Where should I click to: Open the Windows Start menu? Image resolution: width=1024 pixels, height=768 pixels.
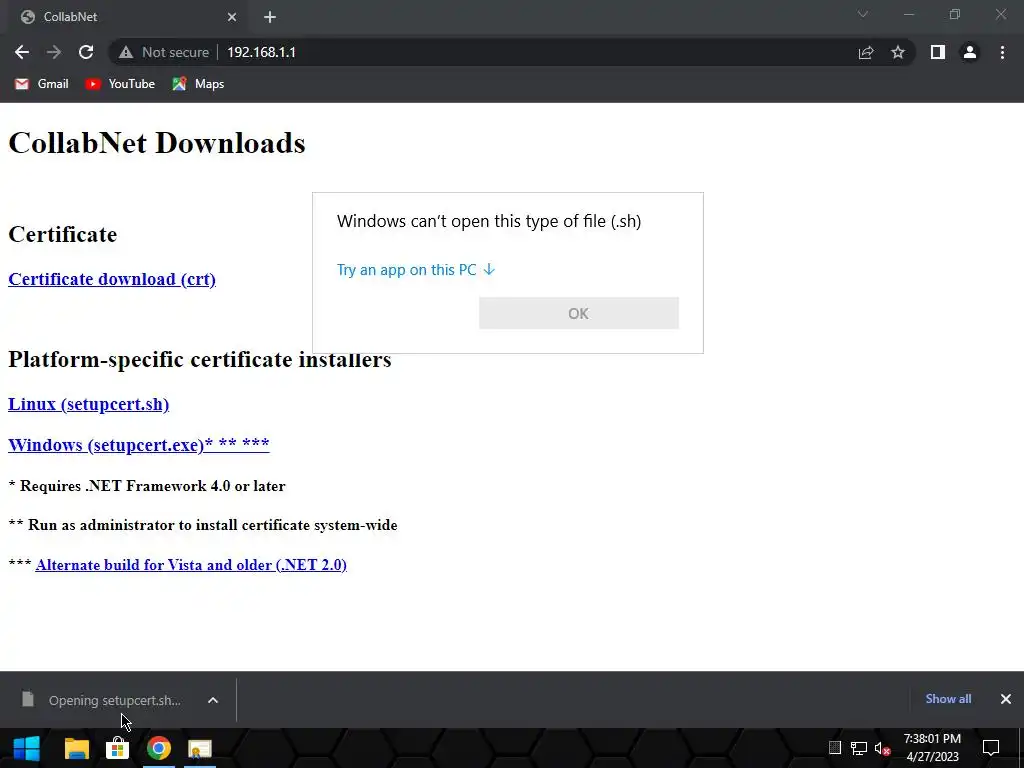[x=27, y=748]
